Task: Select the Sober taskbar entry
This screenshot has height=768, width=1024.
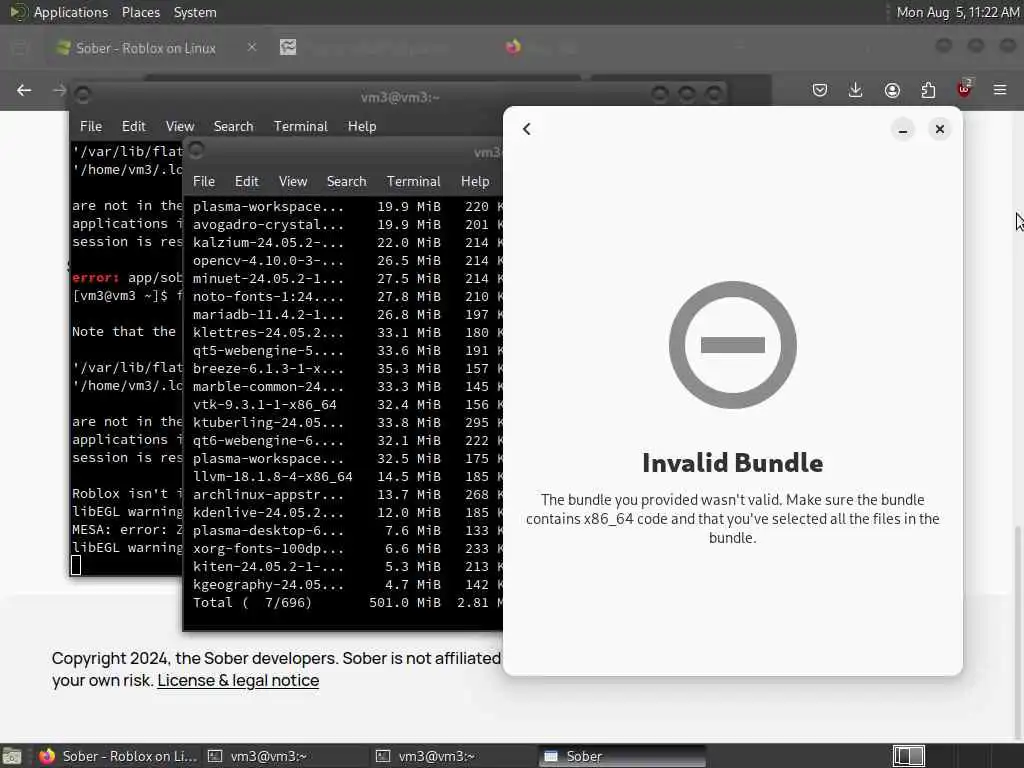Action: [x=622, y=756]
